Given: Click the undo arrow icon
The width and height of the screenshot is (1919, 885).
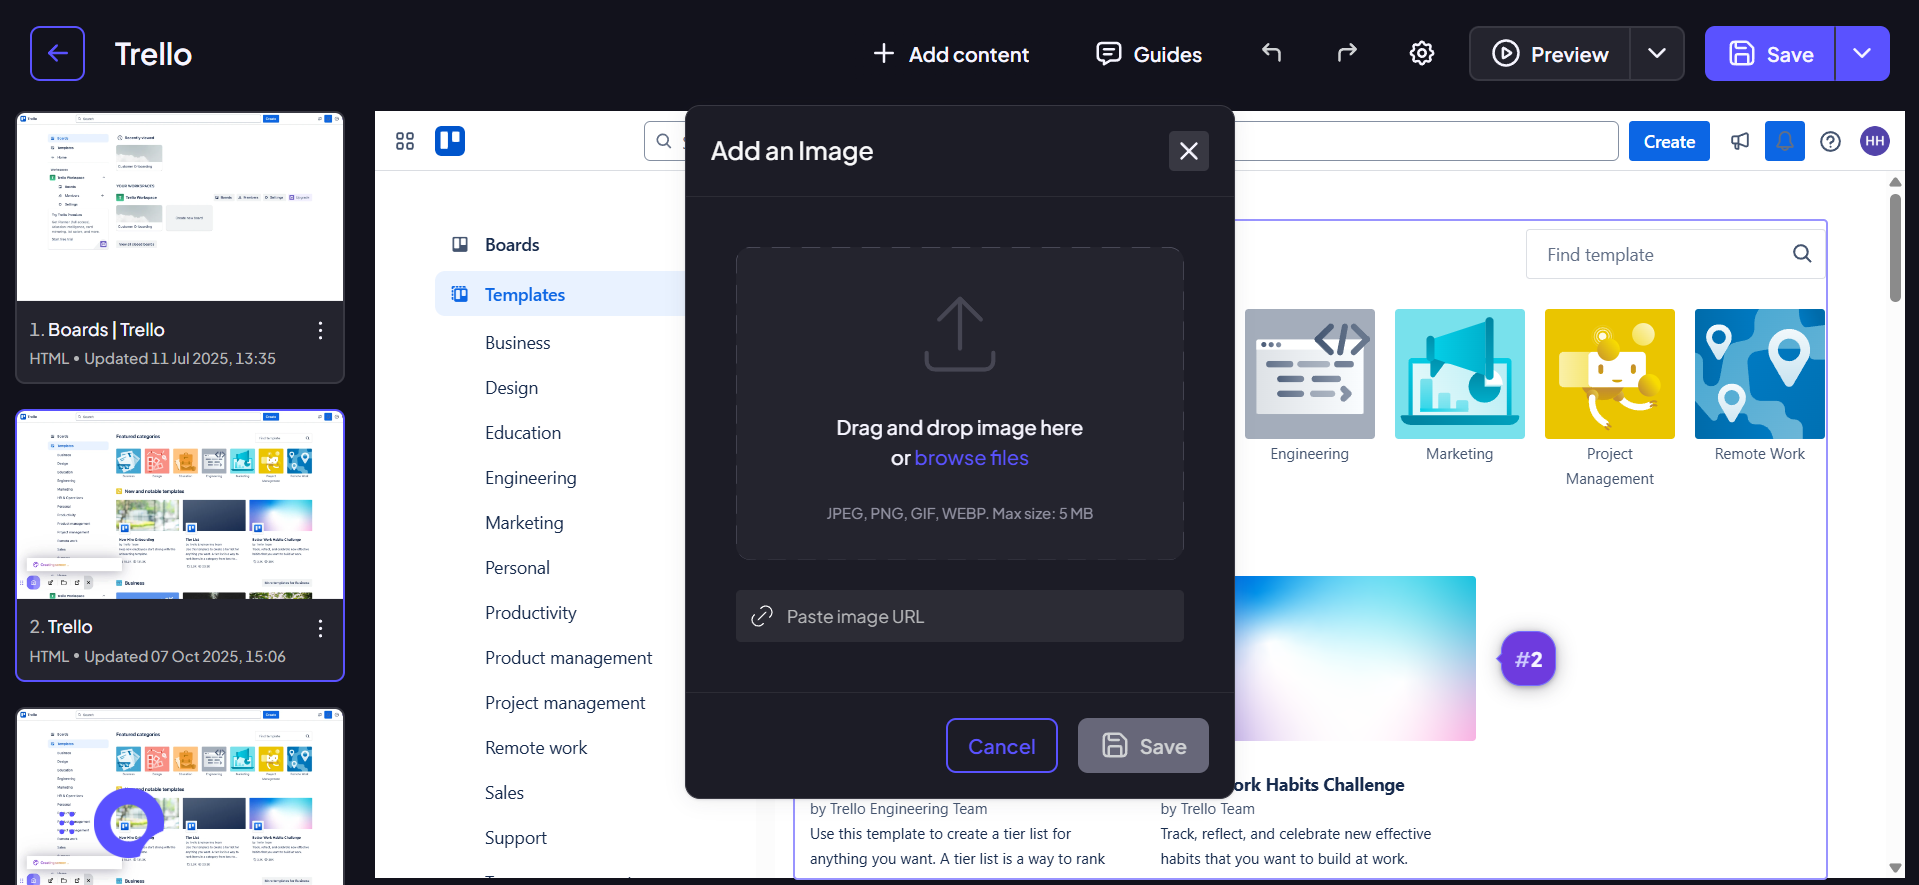Looking at the screenshot, I should tap(1271, 53).
